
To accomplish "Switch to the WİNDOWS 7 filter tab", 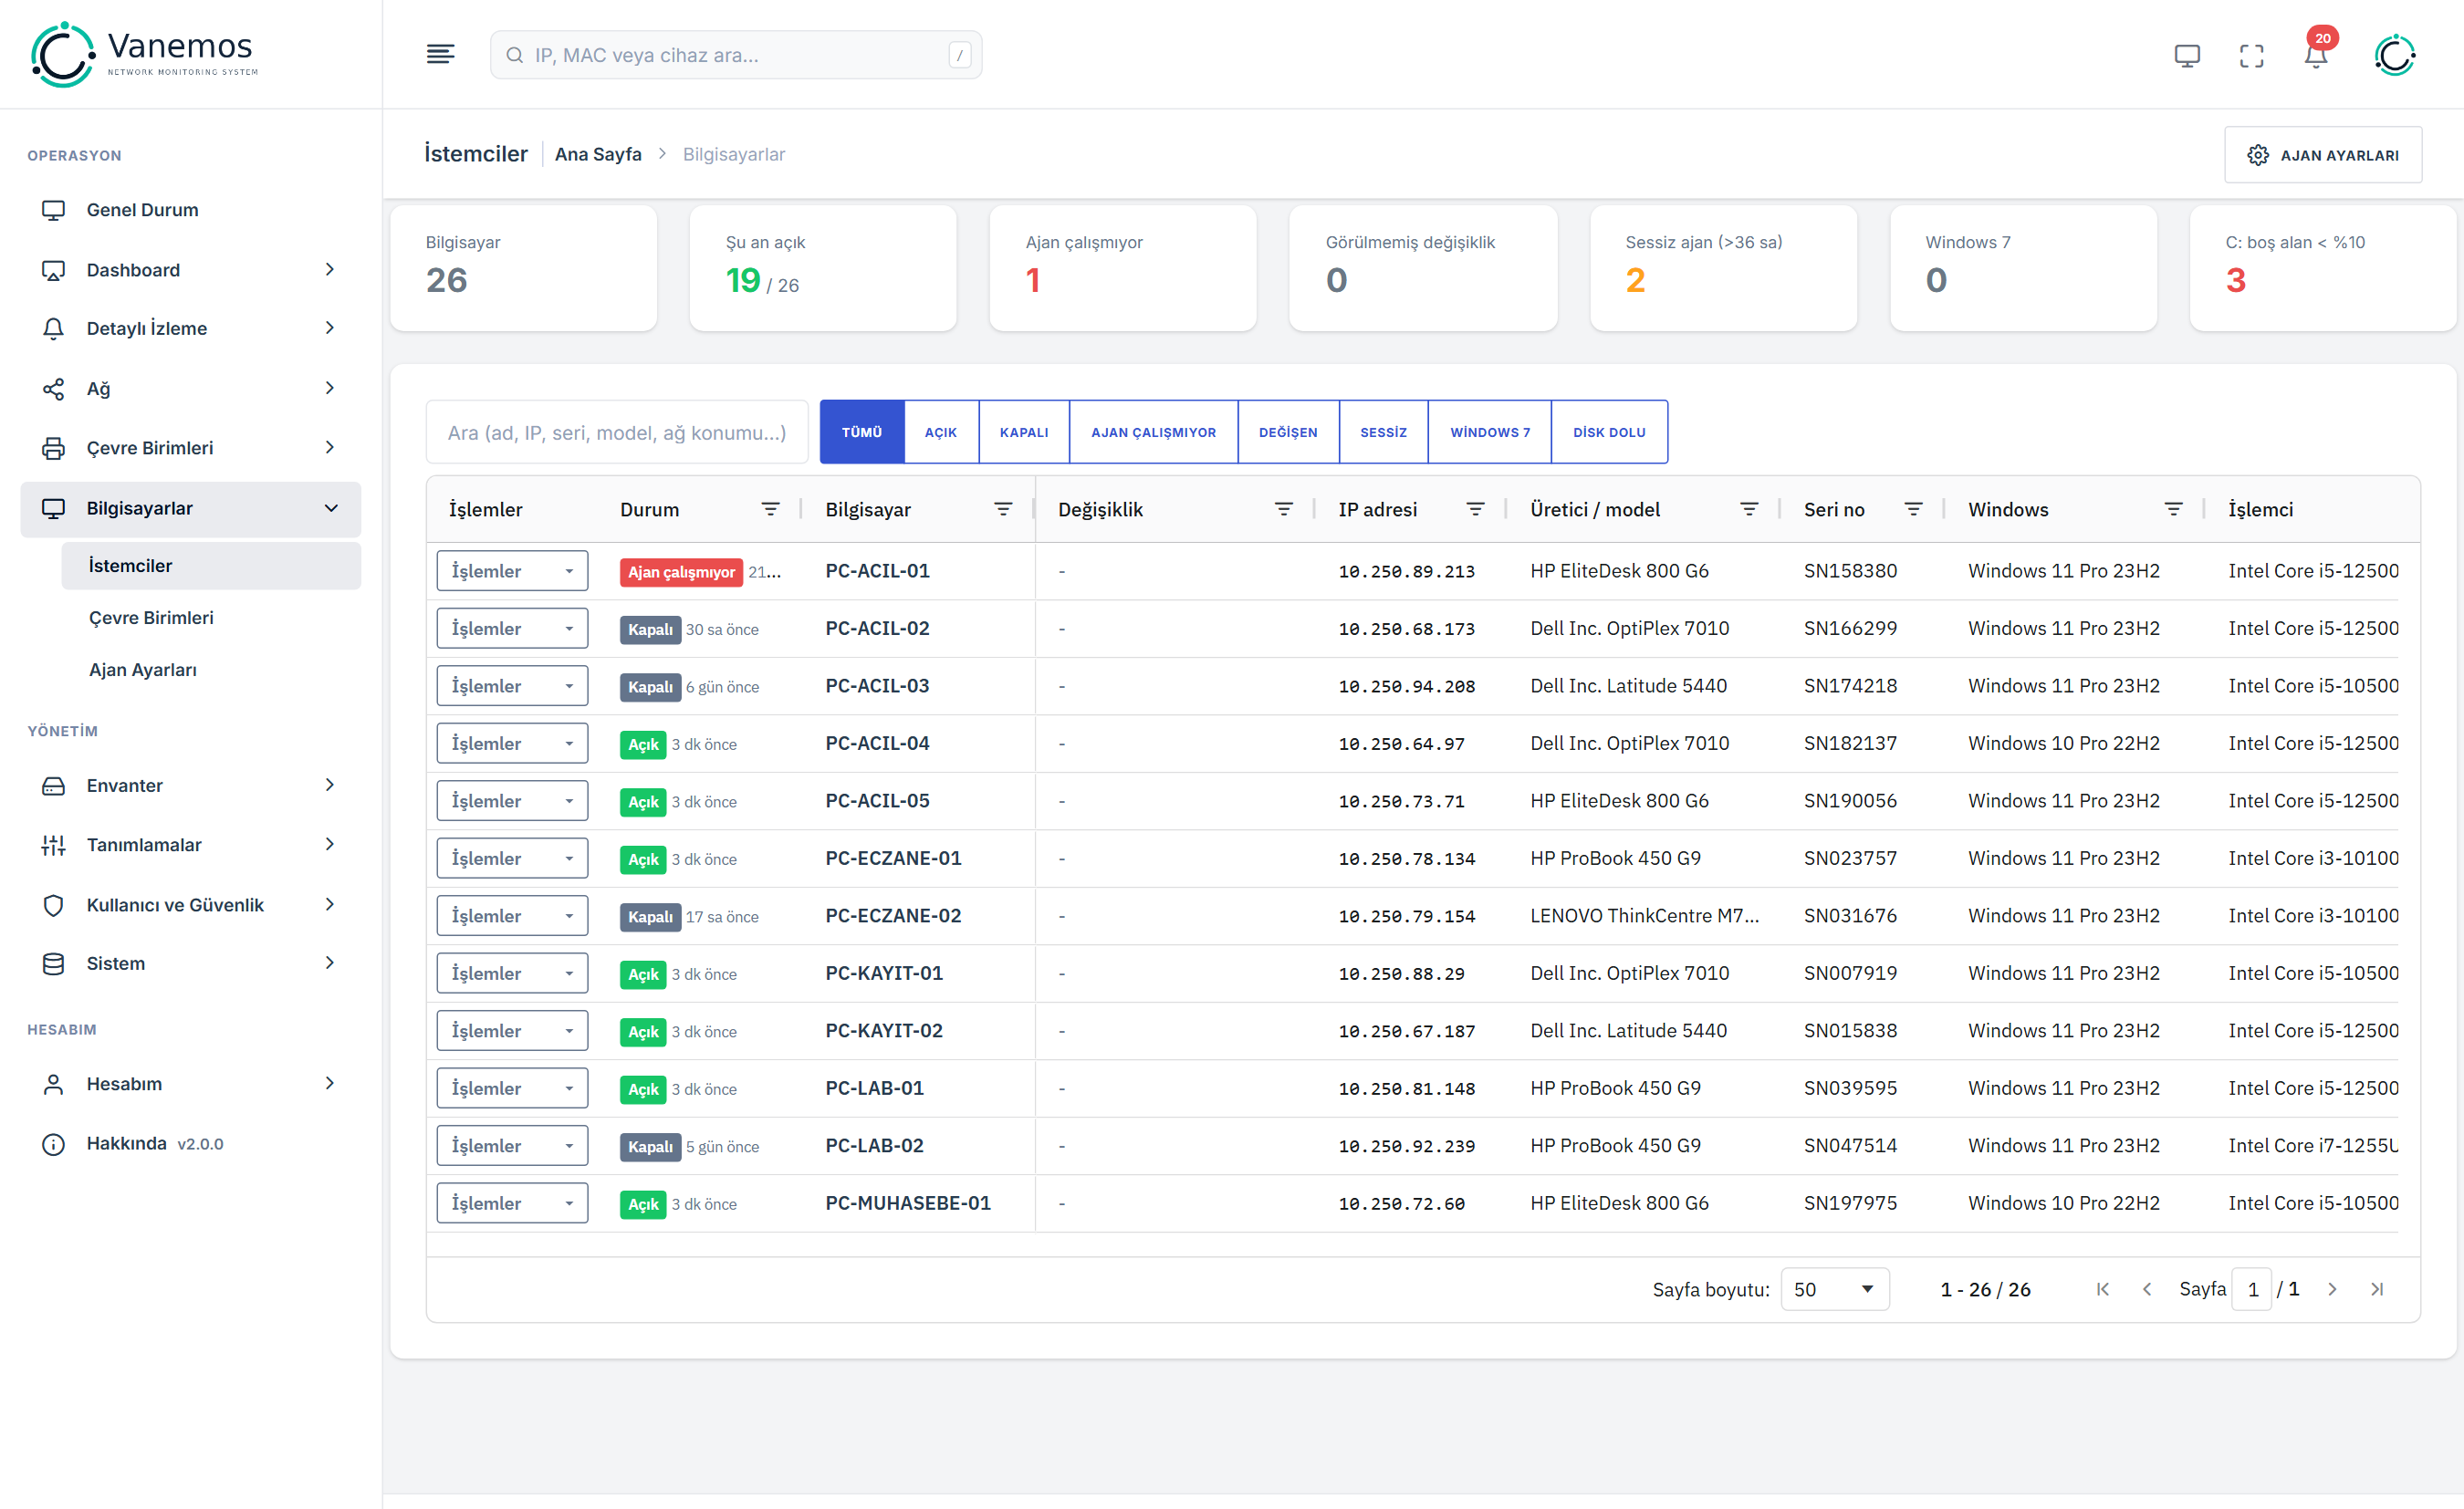I will pos(1490,432).
